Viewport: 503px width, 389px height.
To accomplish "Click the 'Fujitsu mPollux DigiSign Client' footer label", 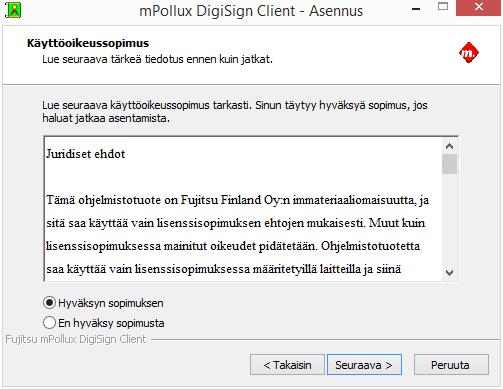I will point(76,339).
